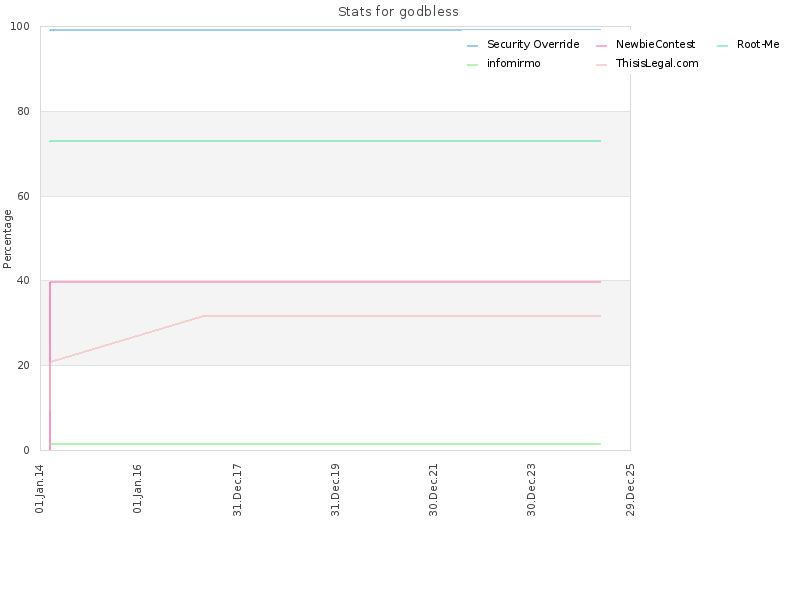Click the 60 value on y-axis
Viewport: 800px width, 600px height.
[x=23, y=196]
